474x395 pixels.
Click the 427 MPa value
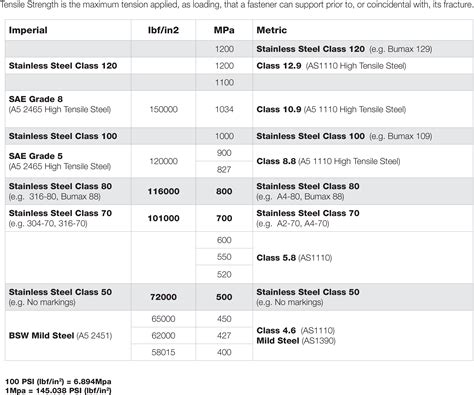click(224, 336)
